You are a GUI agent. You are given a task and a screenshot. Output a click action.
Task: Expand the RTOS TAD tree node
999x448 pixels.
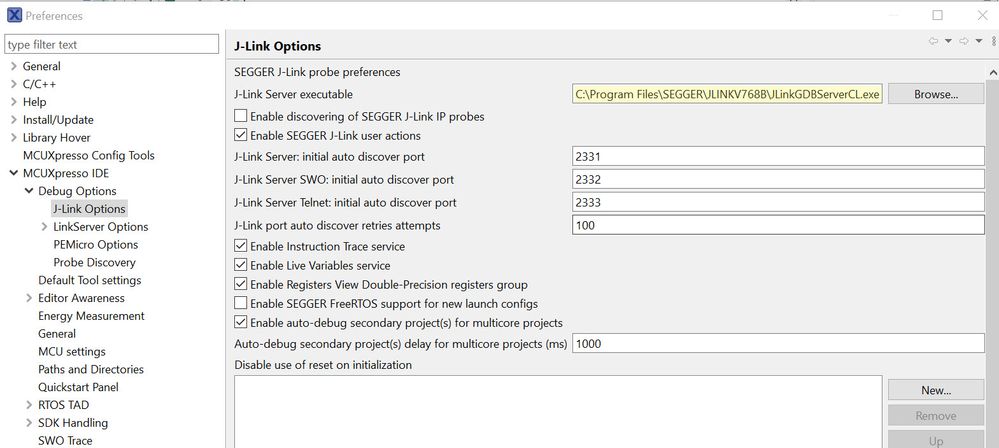pyautogui.click(x=28, y=405)
